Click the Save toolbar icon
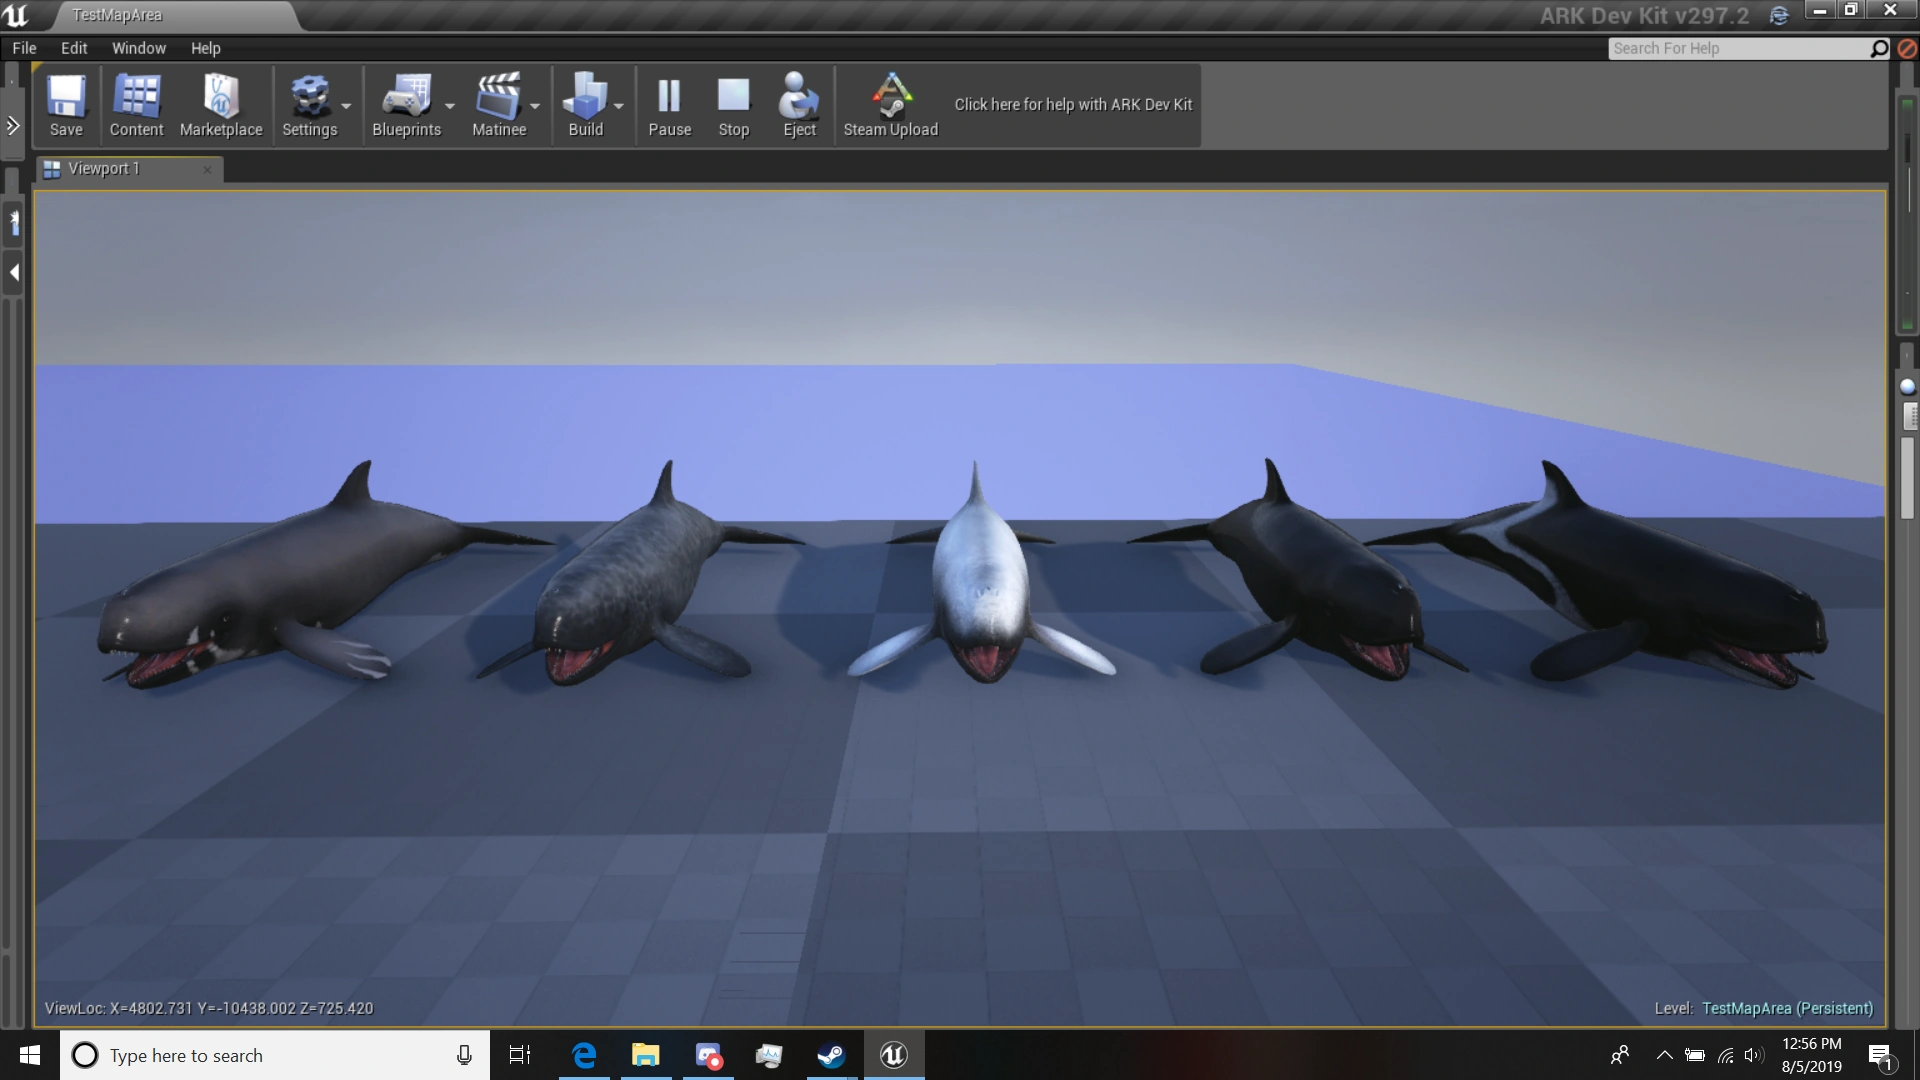The width and height of the screenshot is (1920, 1080). click(x=66, y=98)
